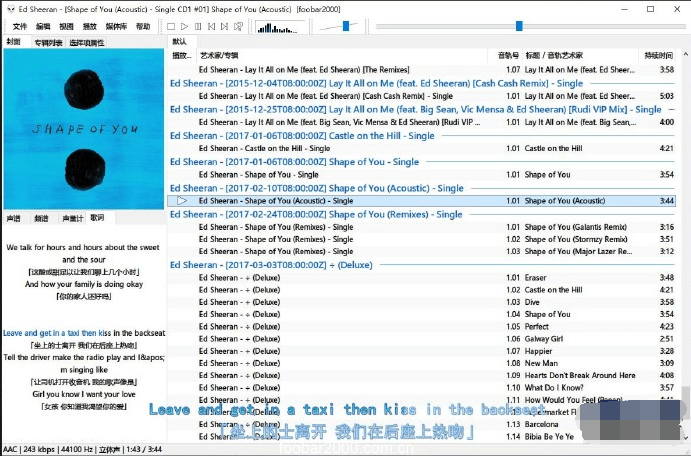Select the What Do I Know? track
The height and width of the screenshot is (456, 691).
coord(422,388)
